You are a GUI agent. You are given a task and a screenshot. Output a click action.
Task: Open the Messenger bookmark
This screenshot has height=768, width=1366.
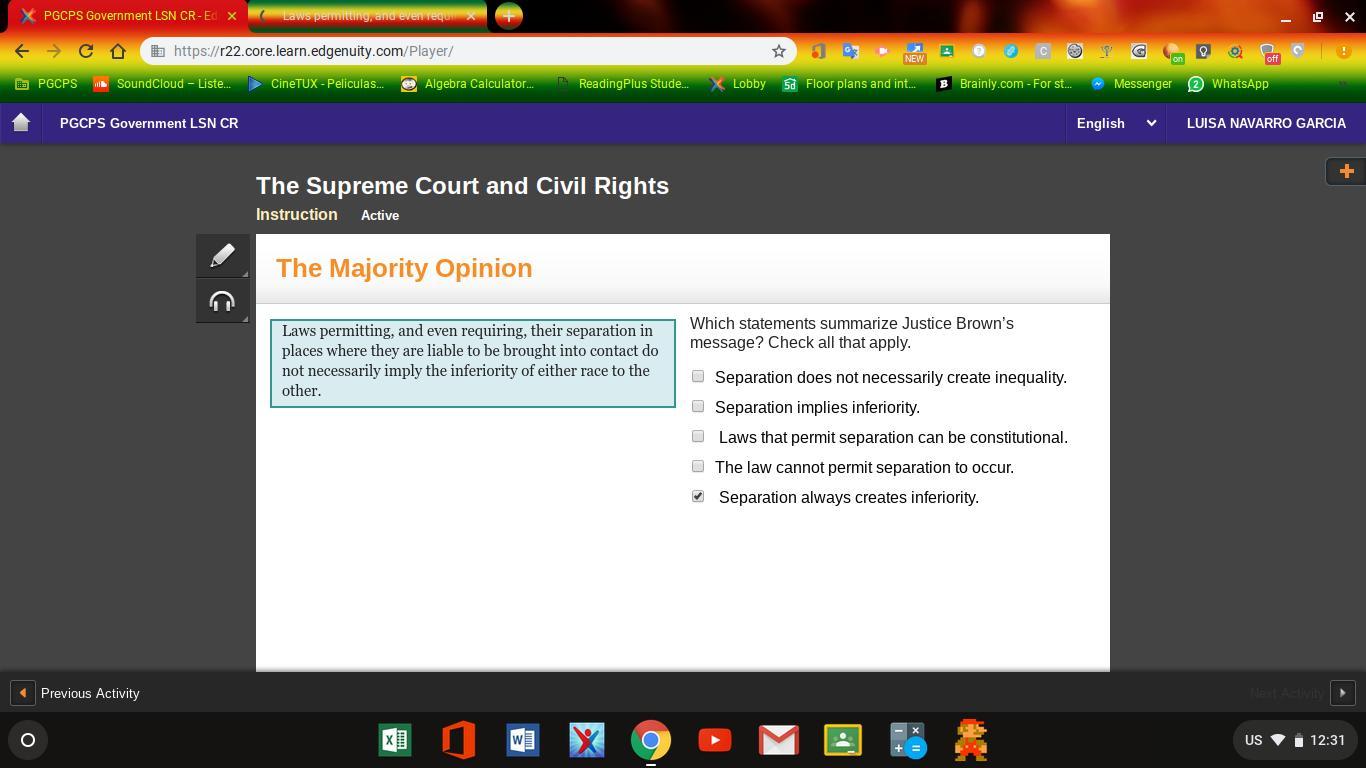pyautogui.click(x=1131, y=84)
